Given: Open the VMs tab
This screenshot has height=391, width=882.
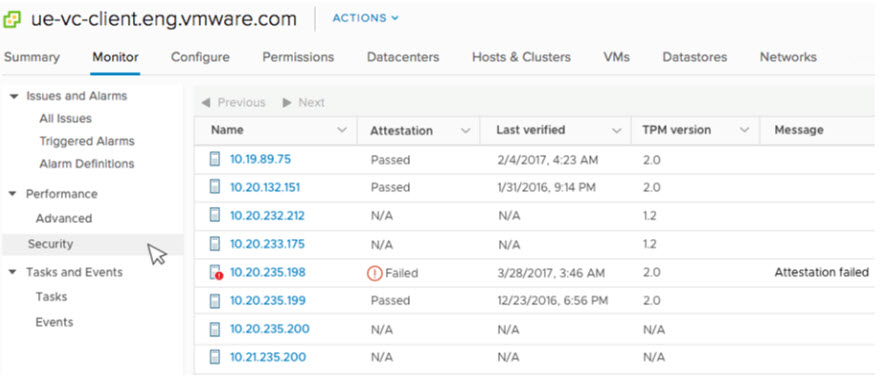Looking at the screenshot, I should 616,57.
